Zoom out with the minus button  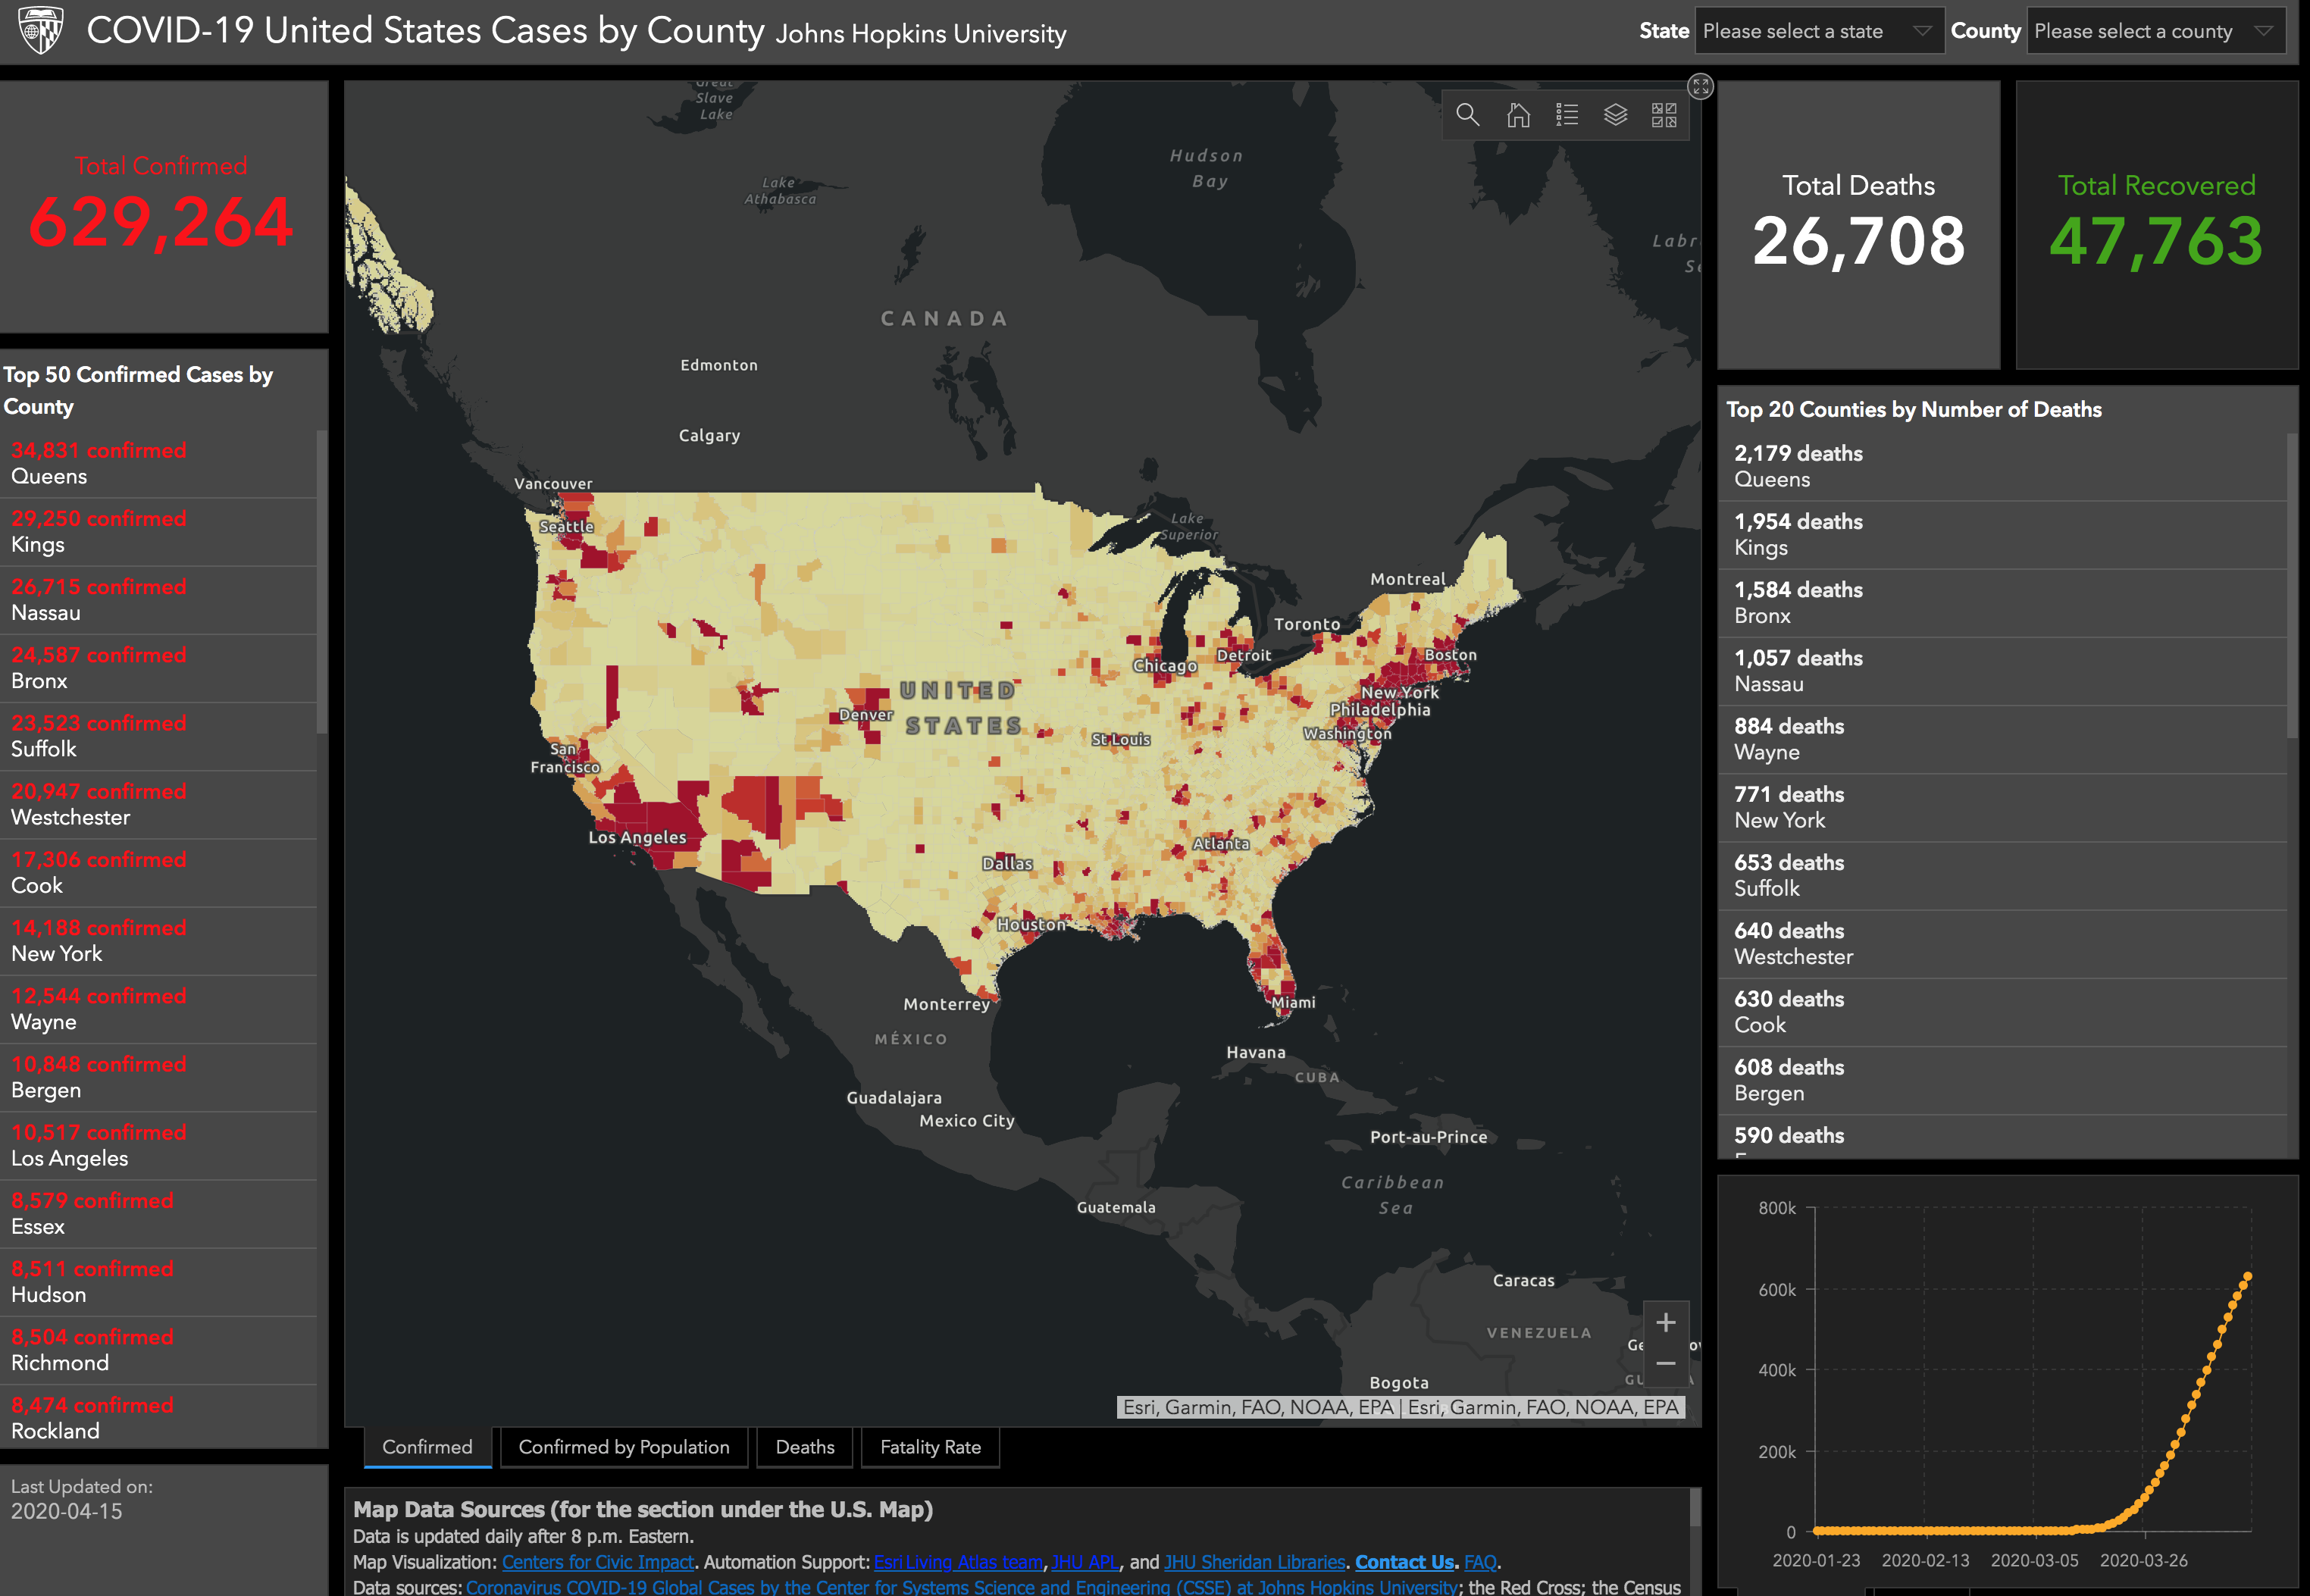[x=1665, y=1364]
